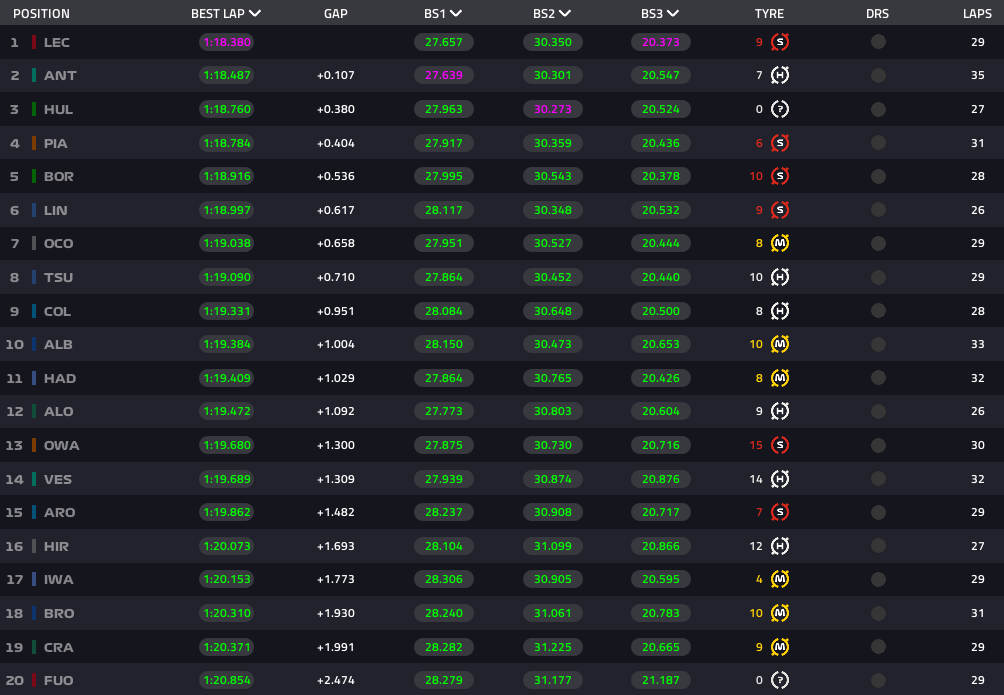Toggle the DRS indicator for ALB

click(878, 344)
